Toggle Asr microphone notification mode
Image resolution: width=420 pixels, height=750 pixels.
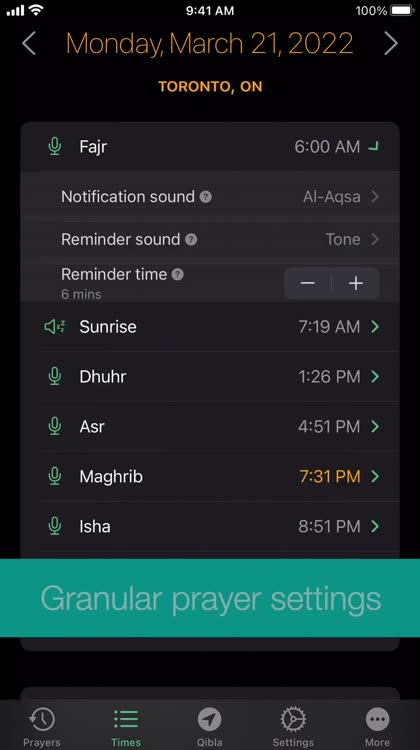point(55,426)
